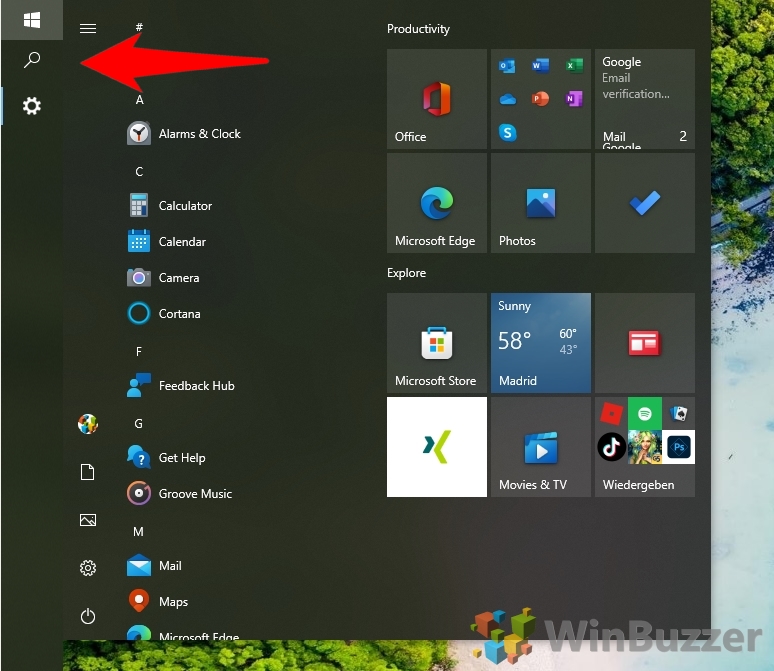Click the F letter header
The width and height of the screenshot is (774, 671).
139,351
